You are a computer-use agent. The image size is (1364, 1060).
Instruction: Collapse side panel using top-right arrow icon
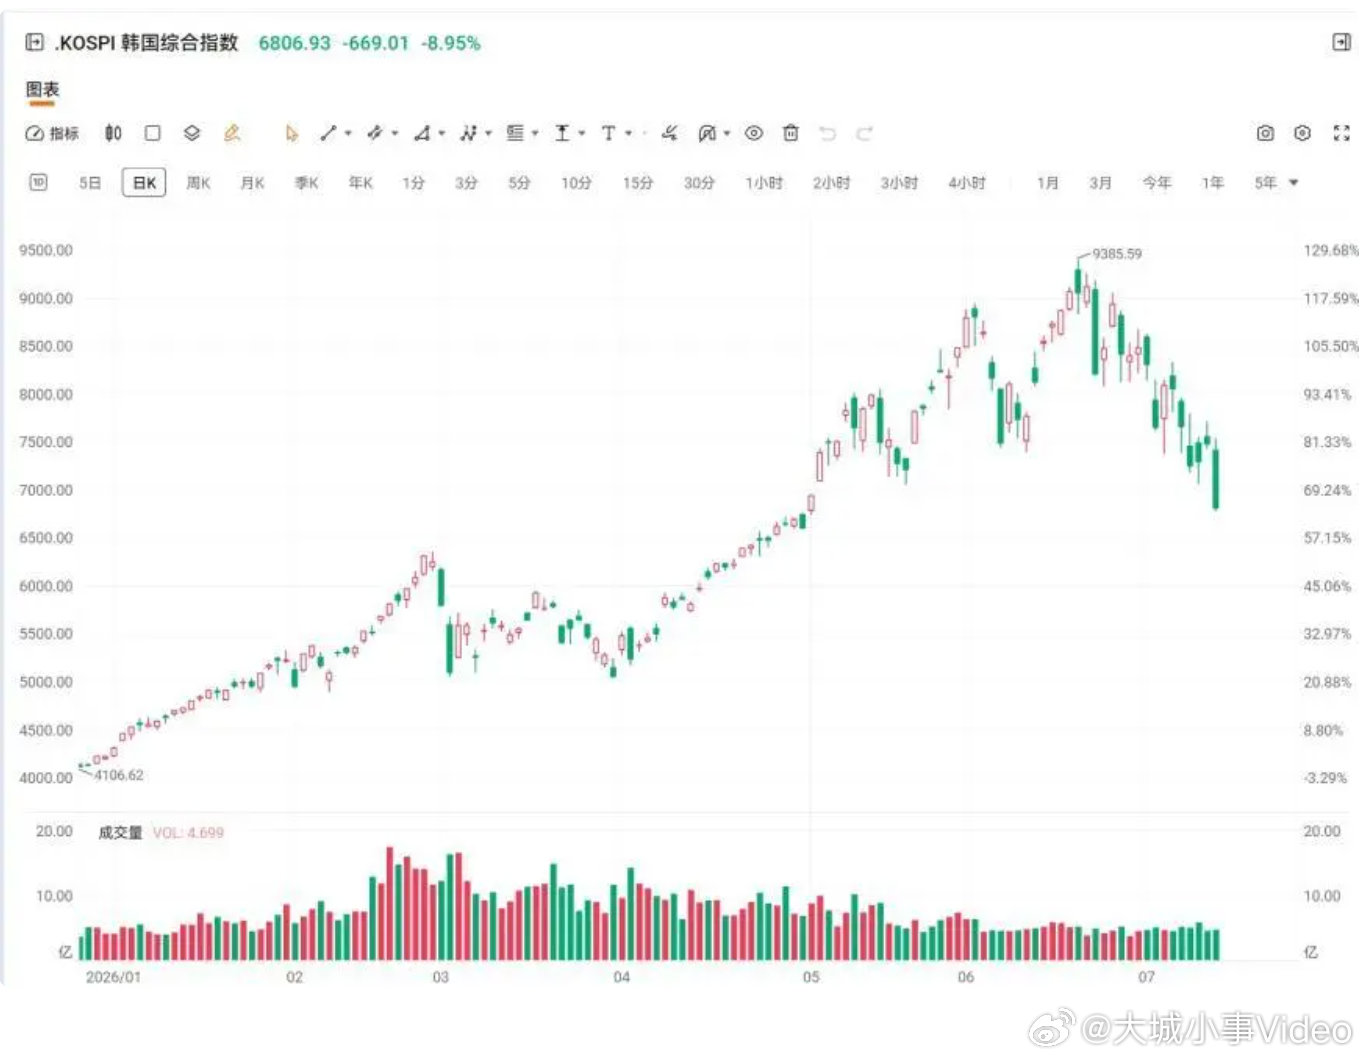(1341, 42)
